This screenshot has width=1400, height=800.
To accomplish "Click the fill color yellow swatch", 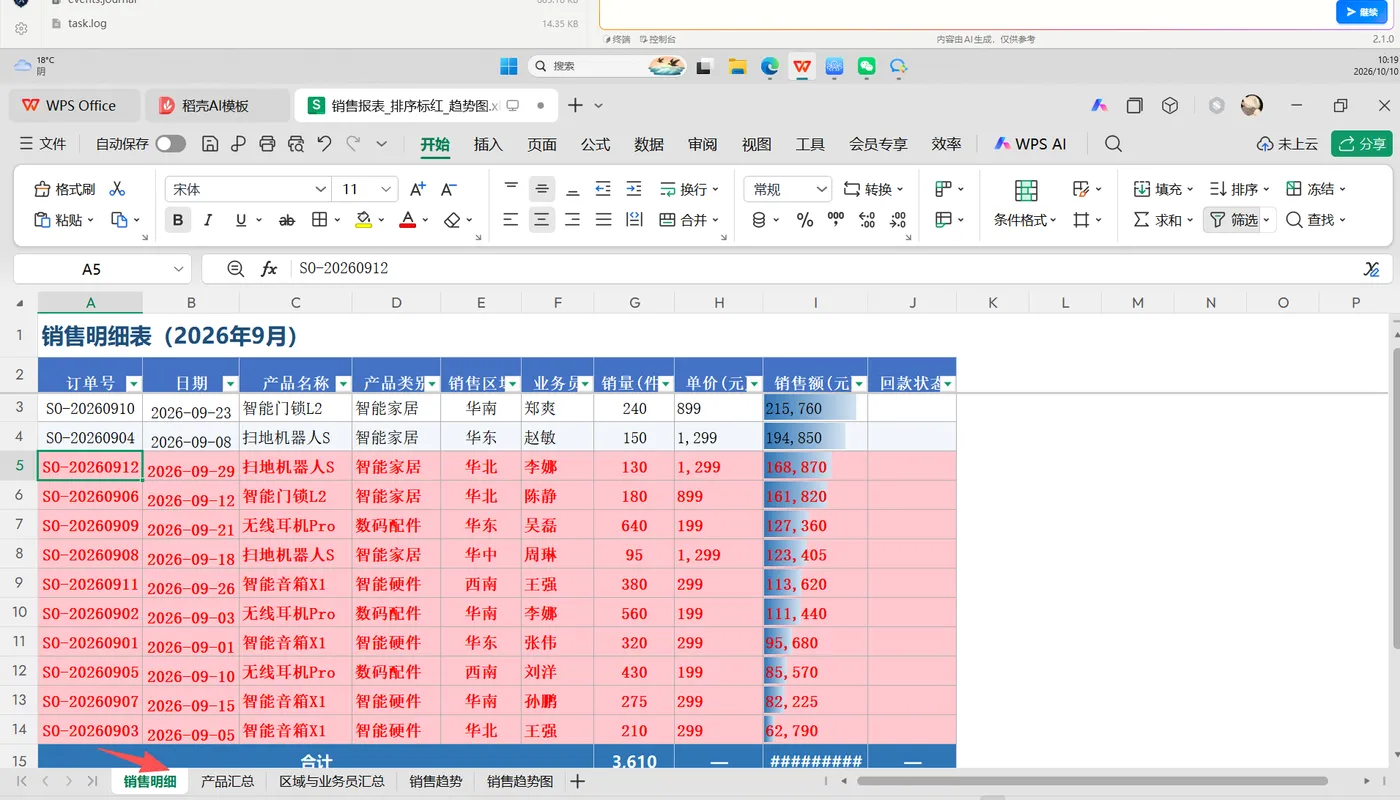I will (x=363, y=220).
